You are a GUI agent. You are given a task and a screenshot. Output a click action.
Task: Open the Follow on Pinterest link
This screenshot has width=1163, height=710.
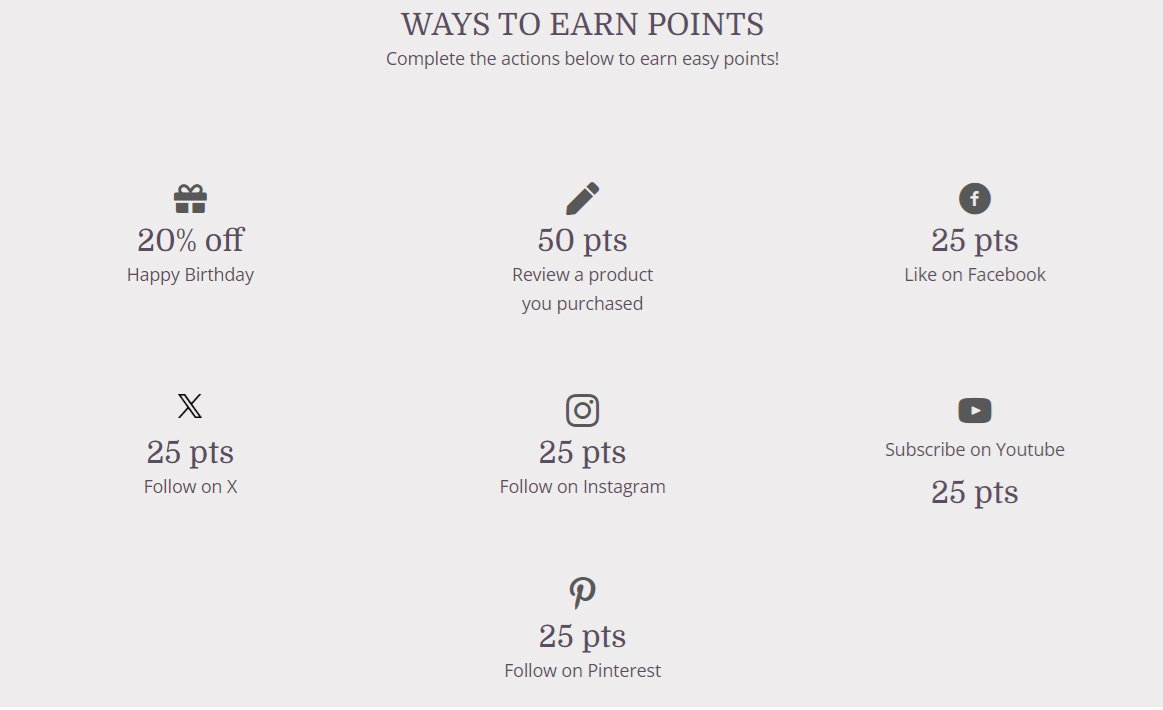(x=582, y=671)
